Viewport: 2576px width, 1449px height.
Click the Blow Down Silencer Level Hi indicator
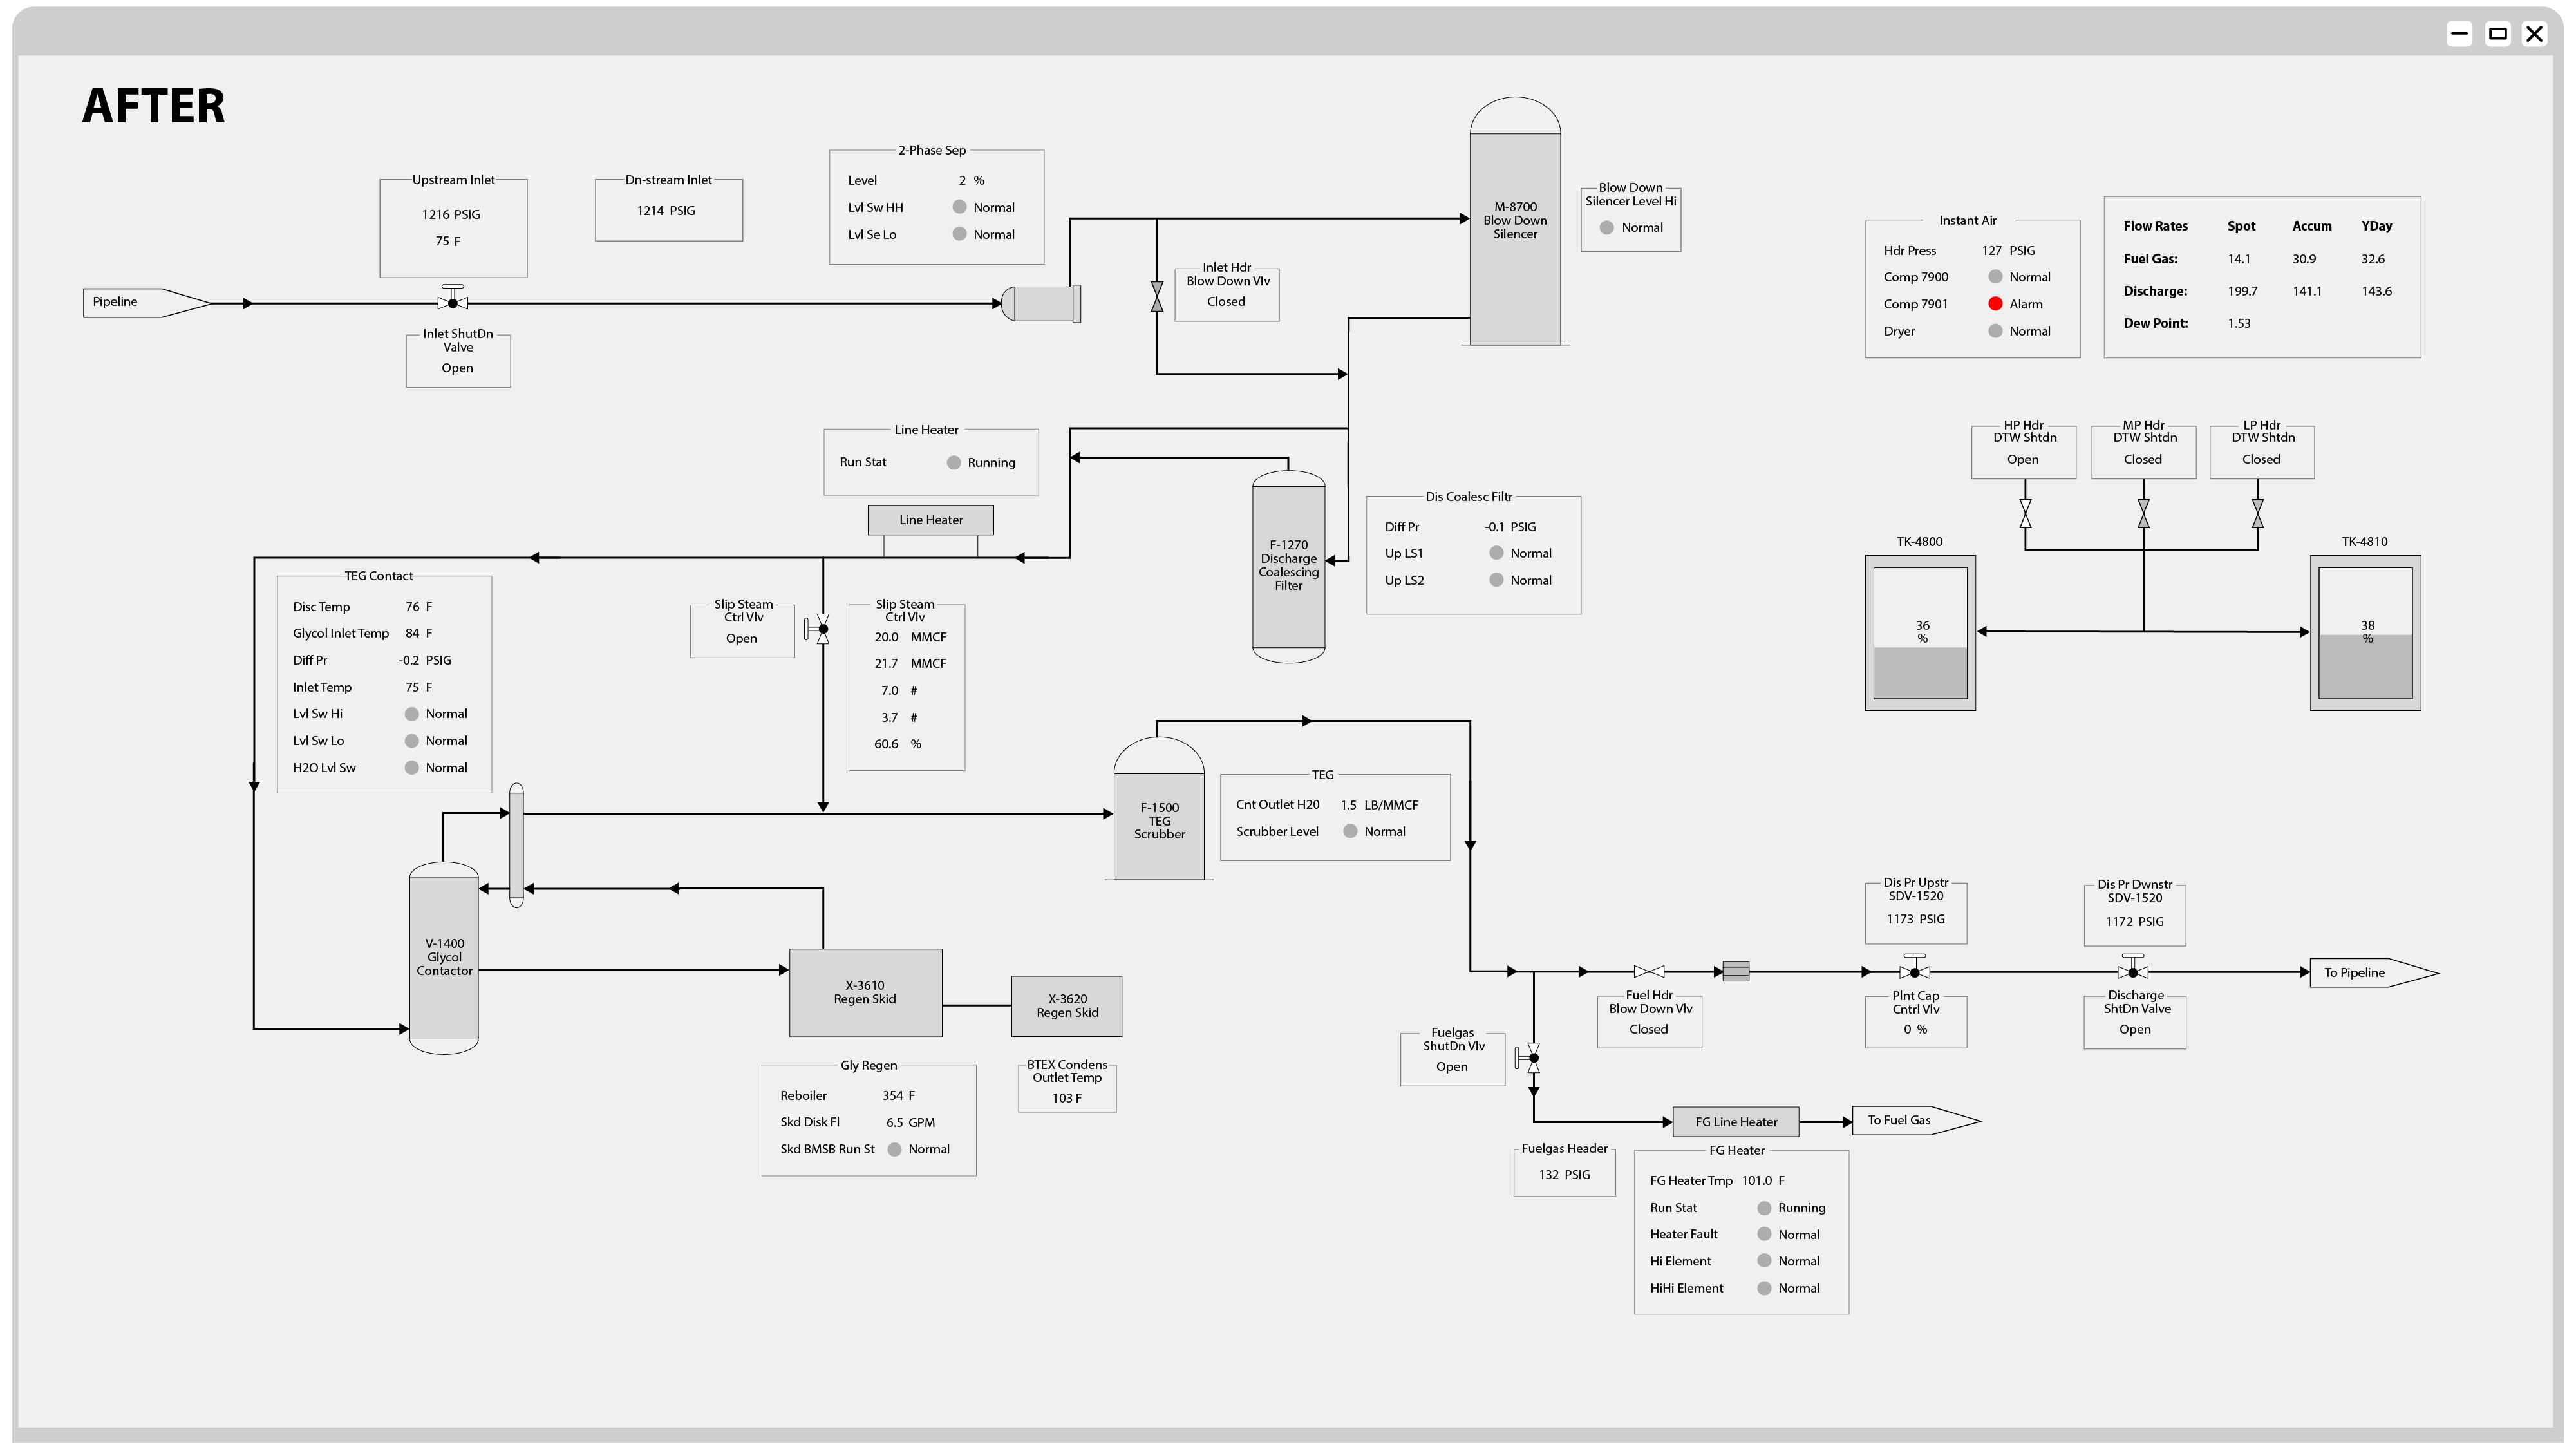(x=1607, y=228)
